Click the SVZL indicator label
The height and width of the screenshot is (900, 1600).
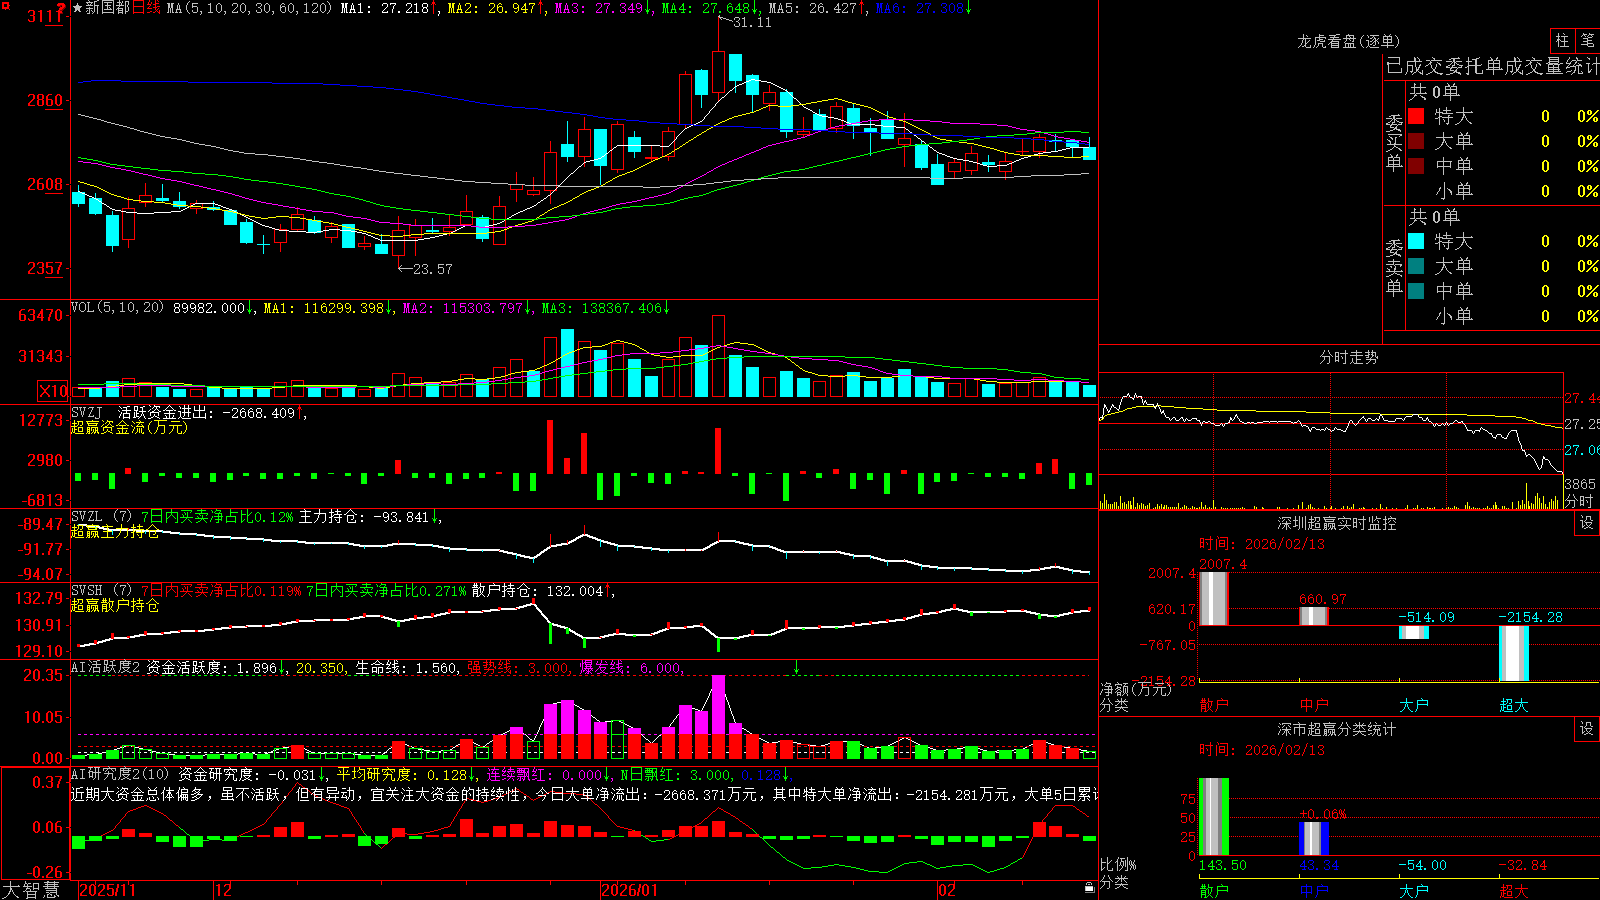(101, 517)
